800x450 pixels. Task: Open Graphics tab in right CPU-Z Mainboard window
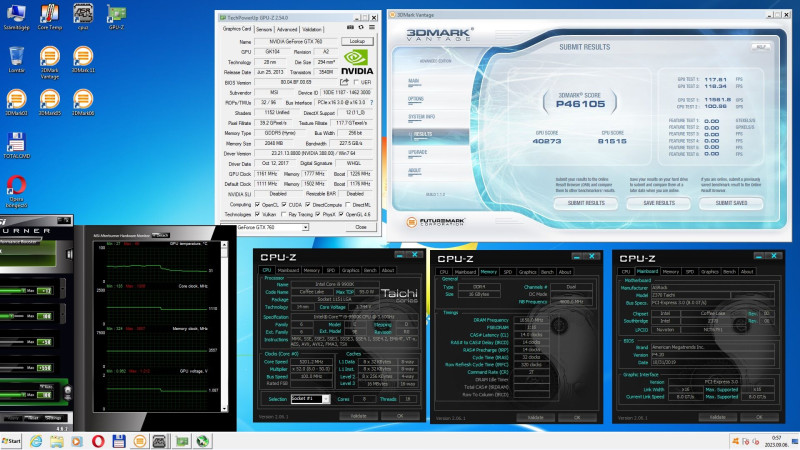pyautogui.click(x=710, y=272)
